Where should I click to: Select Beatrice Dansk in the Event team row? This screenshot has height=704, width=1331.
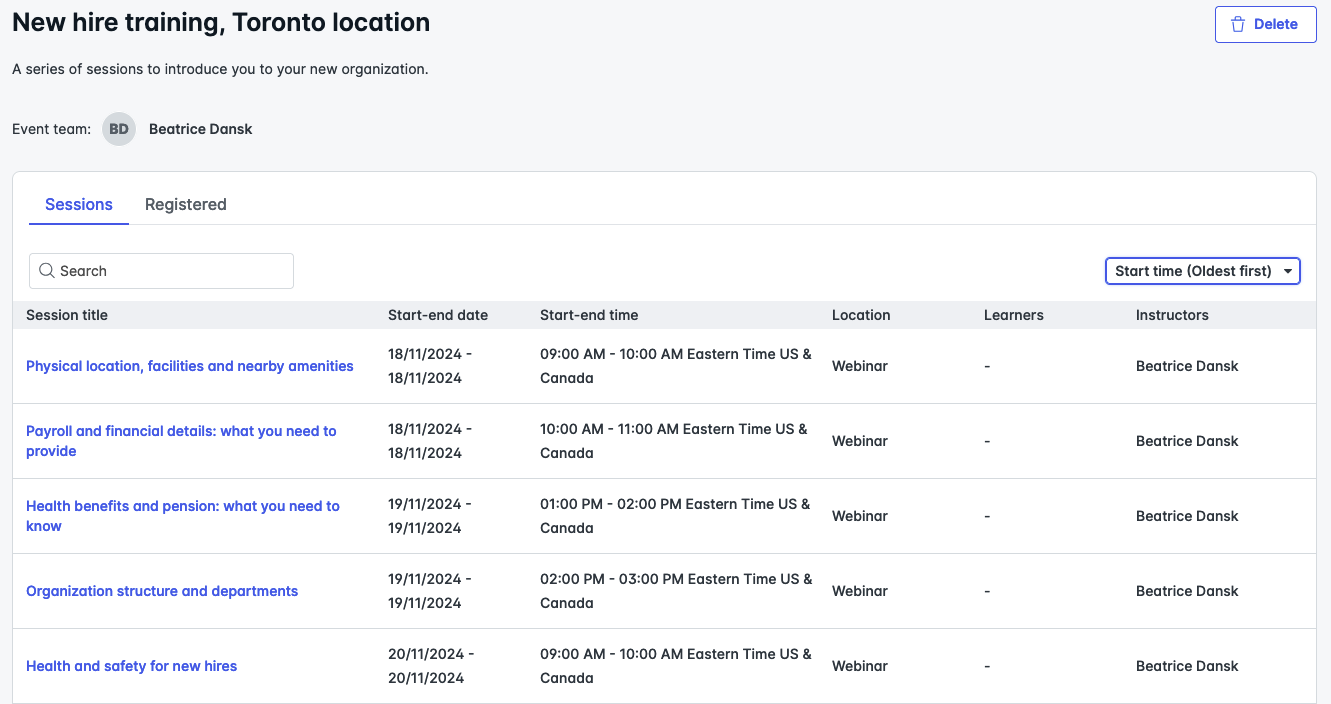[200, 128]
